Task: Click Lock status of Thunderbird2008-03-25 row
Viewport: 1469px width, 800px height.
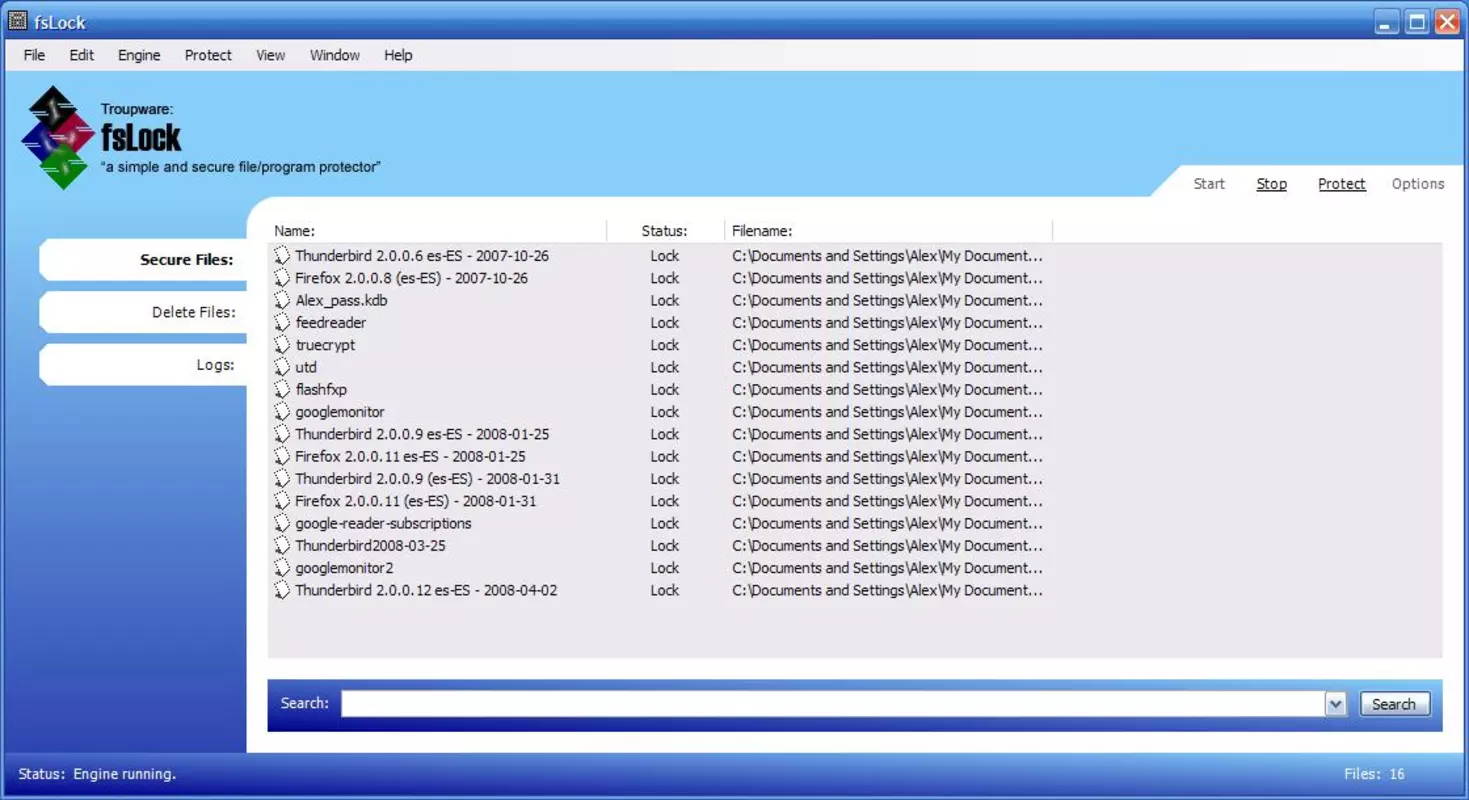Action: click(x=665, y=546)
